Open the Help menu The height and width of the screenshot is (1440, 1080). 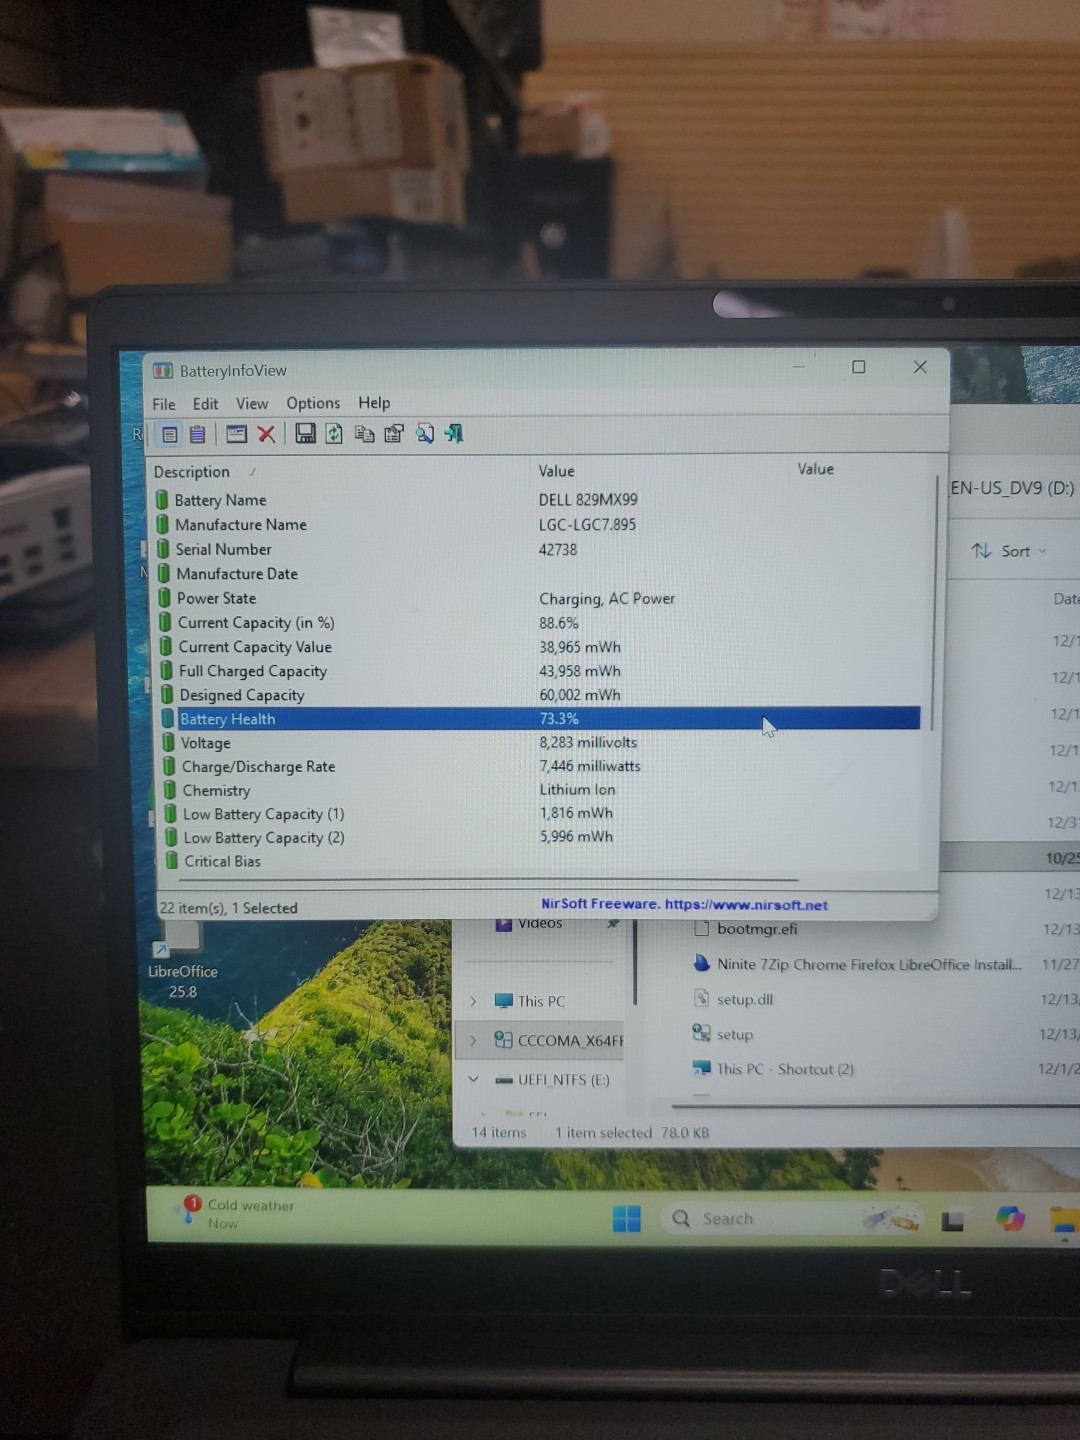pos(374,403)
